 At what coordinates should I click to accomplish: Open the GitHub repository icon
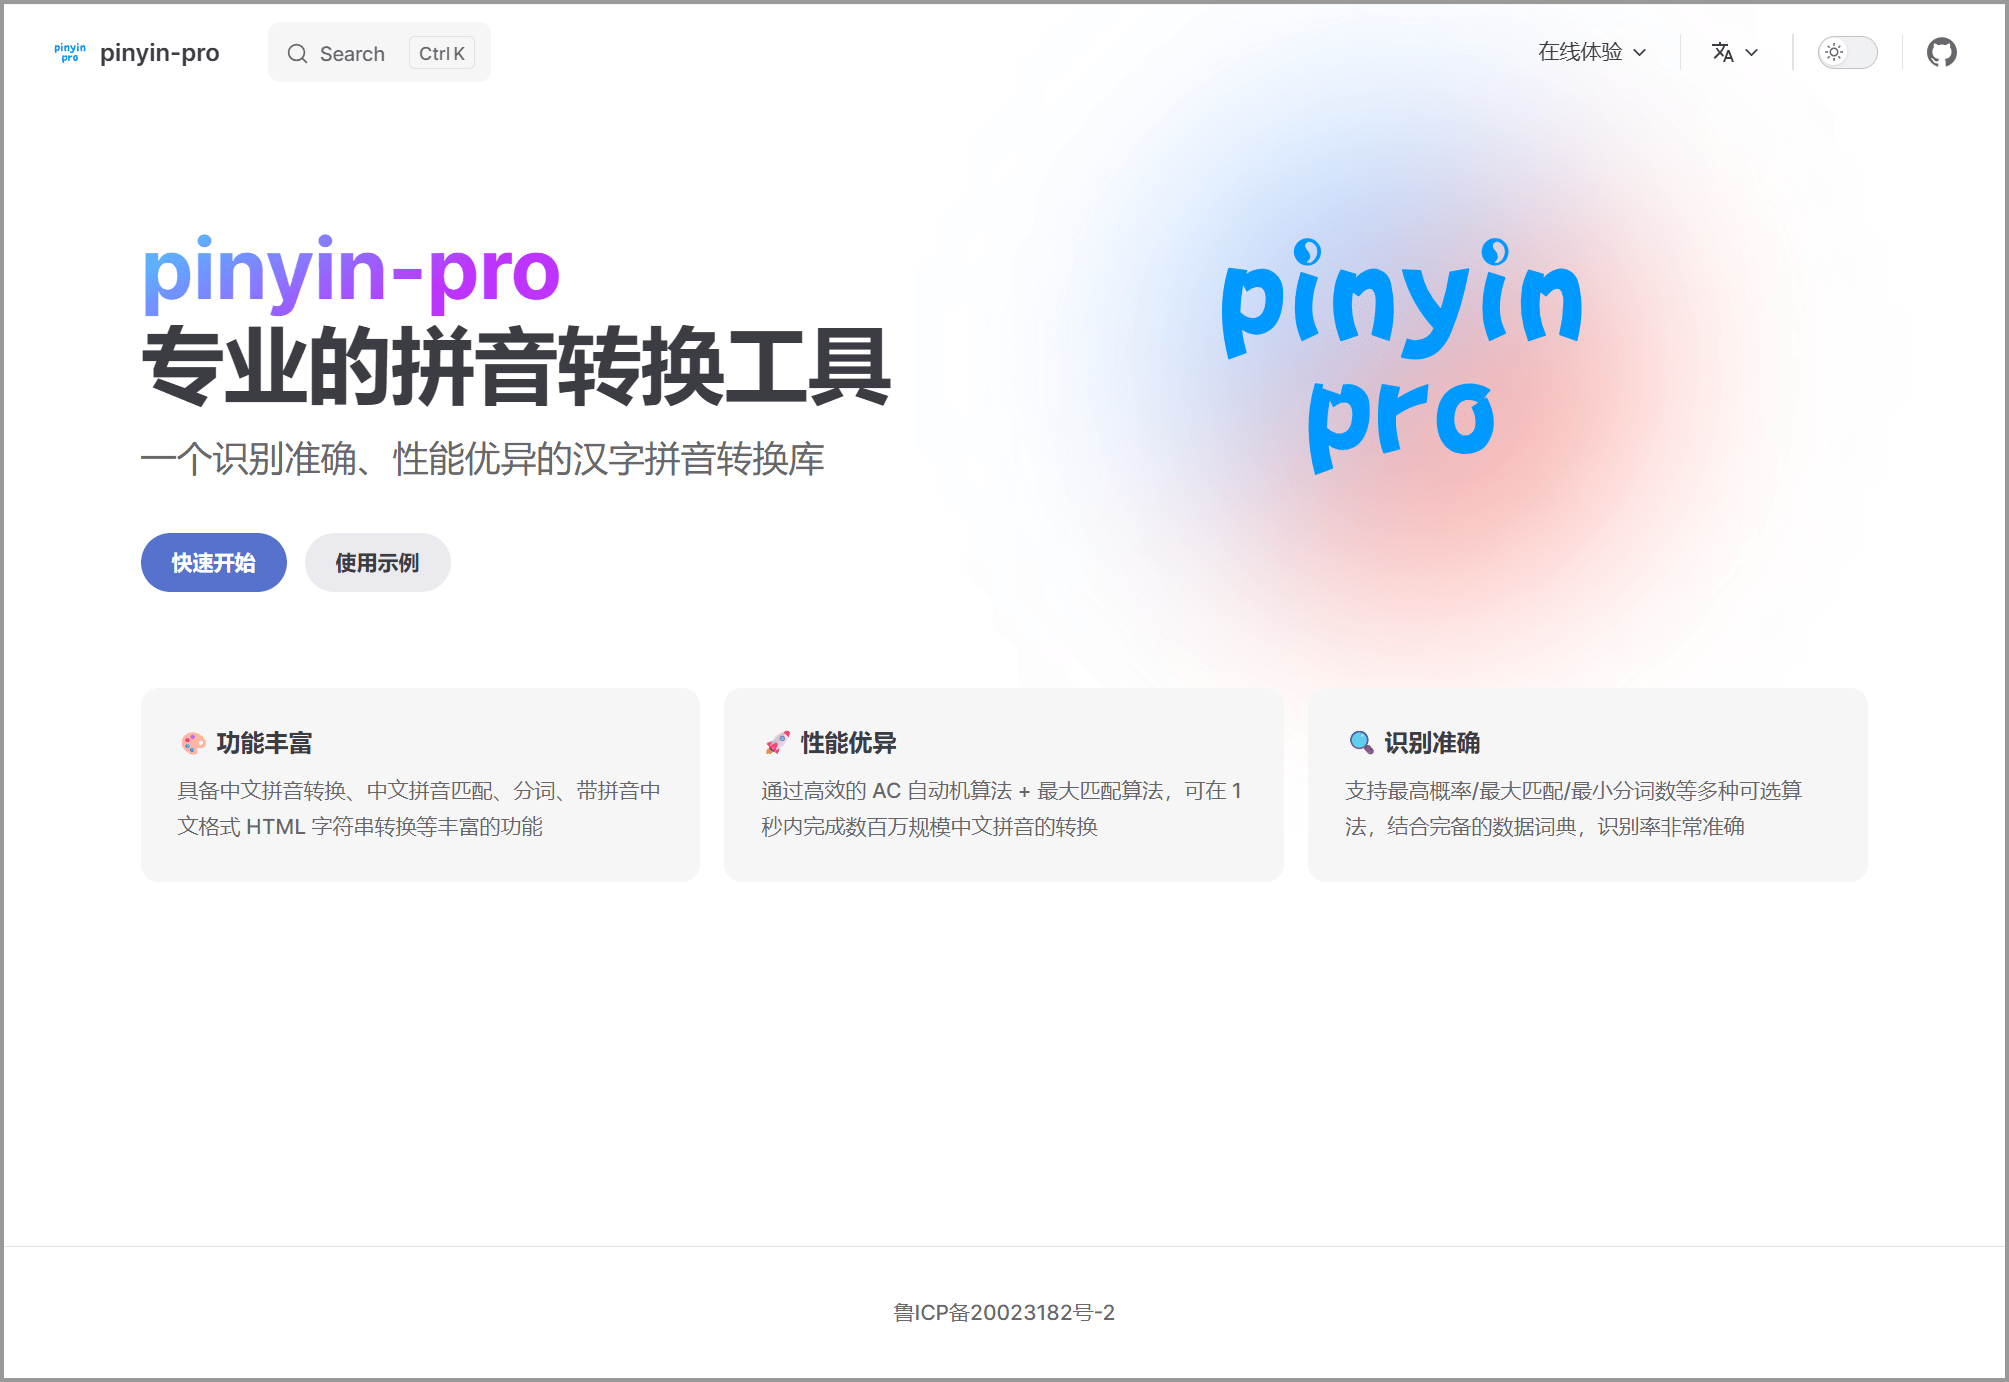pyautogui.click(x=1941, y=52)
